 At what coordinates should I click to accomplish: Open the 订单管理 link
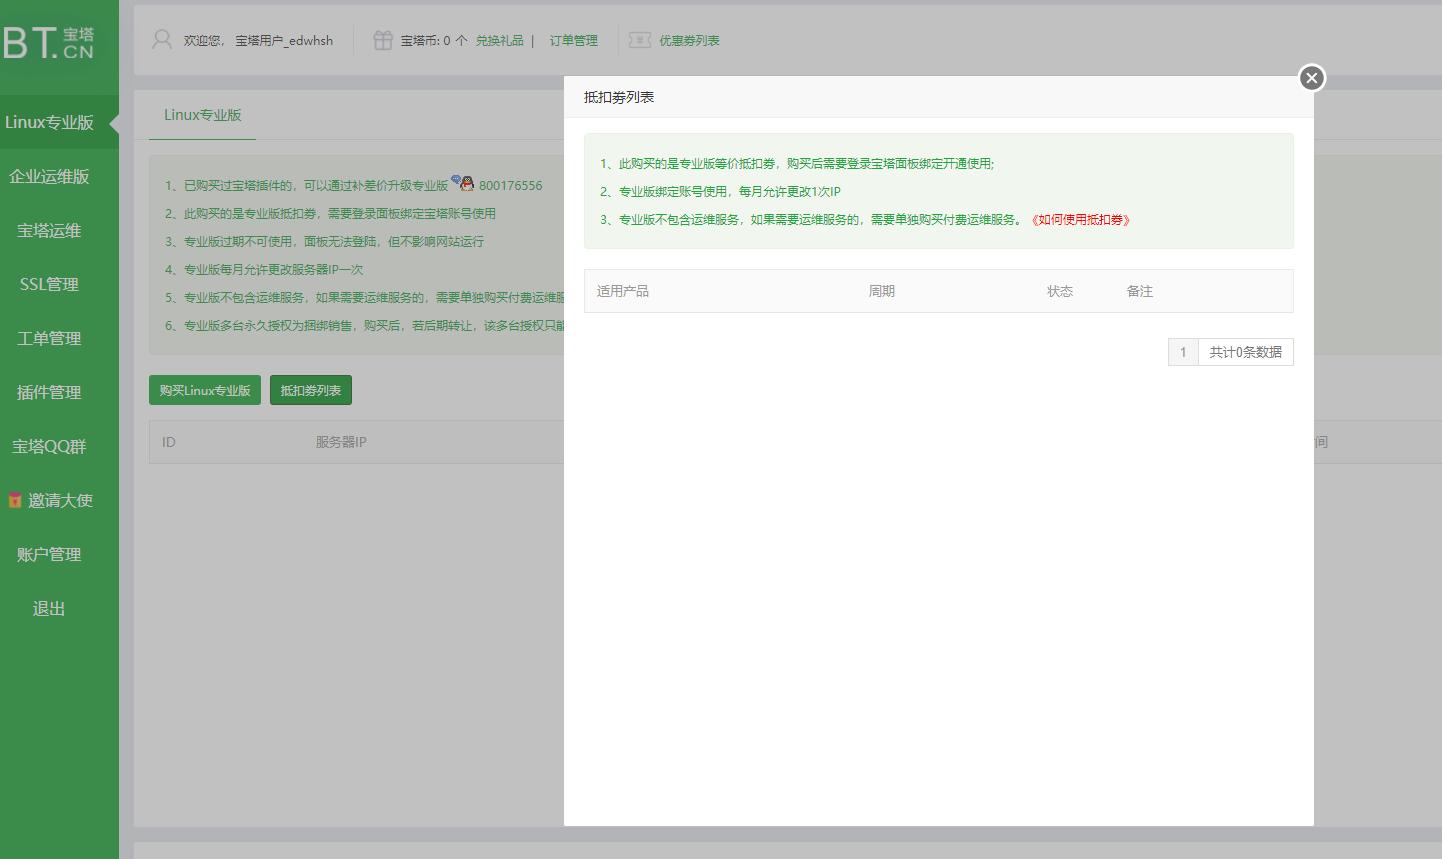click(573, 41)
